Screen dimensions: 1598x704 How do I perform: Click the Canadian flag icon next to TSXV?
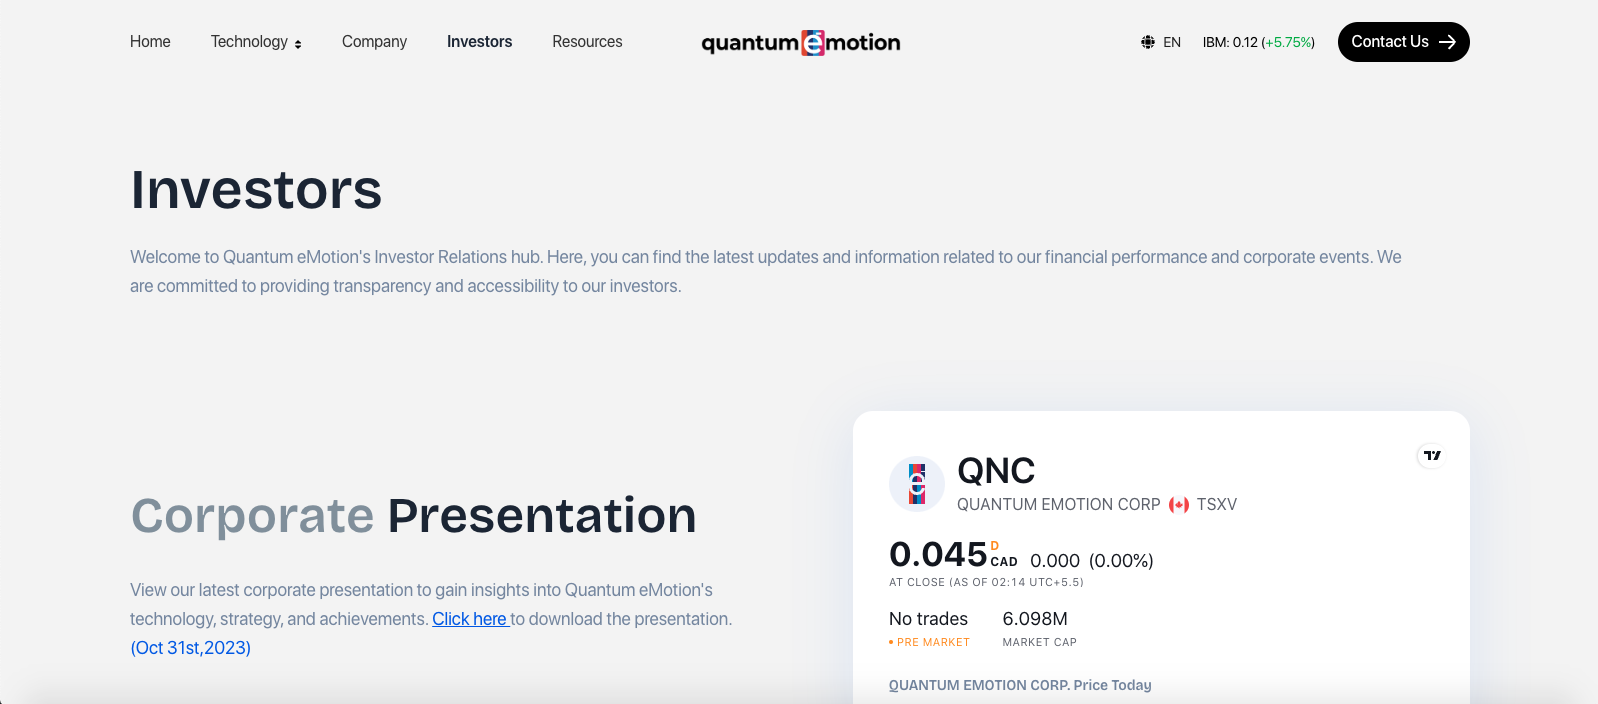[x=1177, y=505]
